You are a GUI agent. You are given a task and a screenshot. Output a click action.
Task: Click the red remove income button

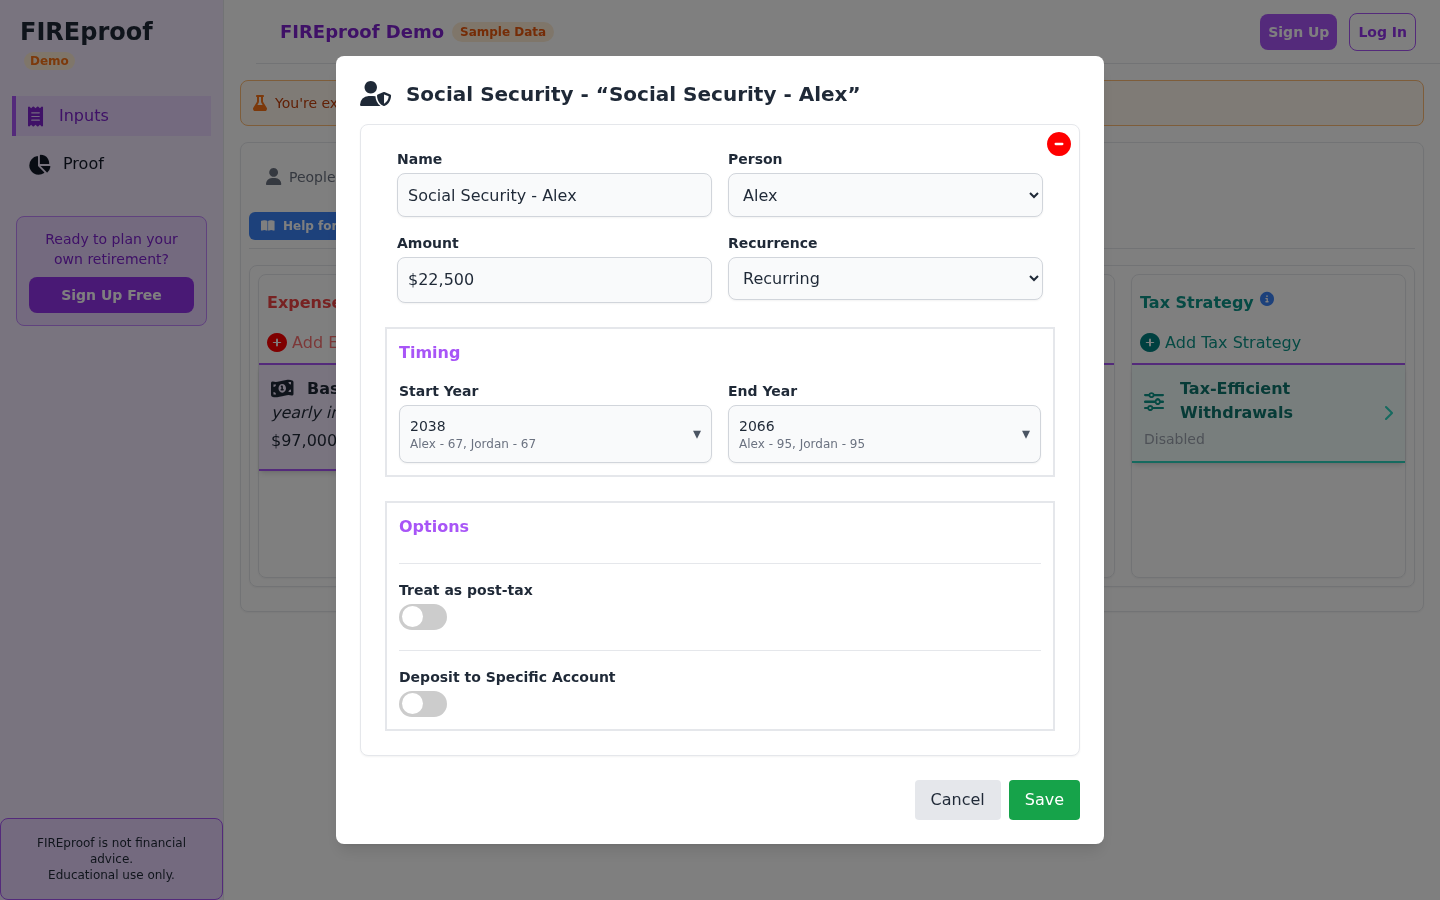click(1059, 144)
